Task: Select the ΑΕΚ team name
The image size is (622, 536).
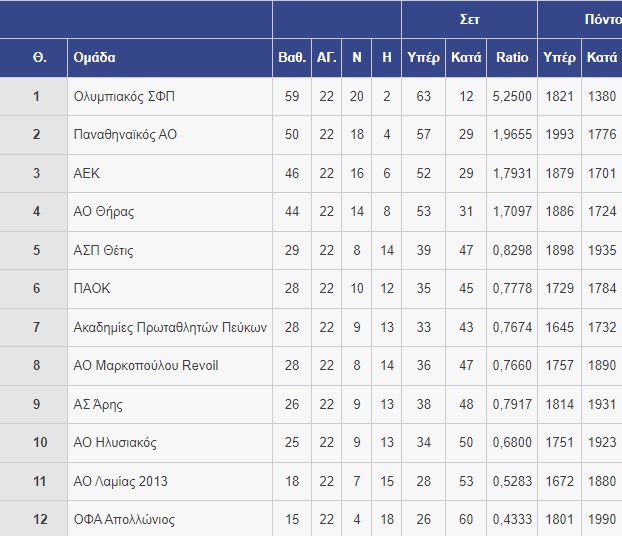Action: [86, 173]
